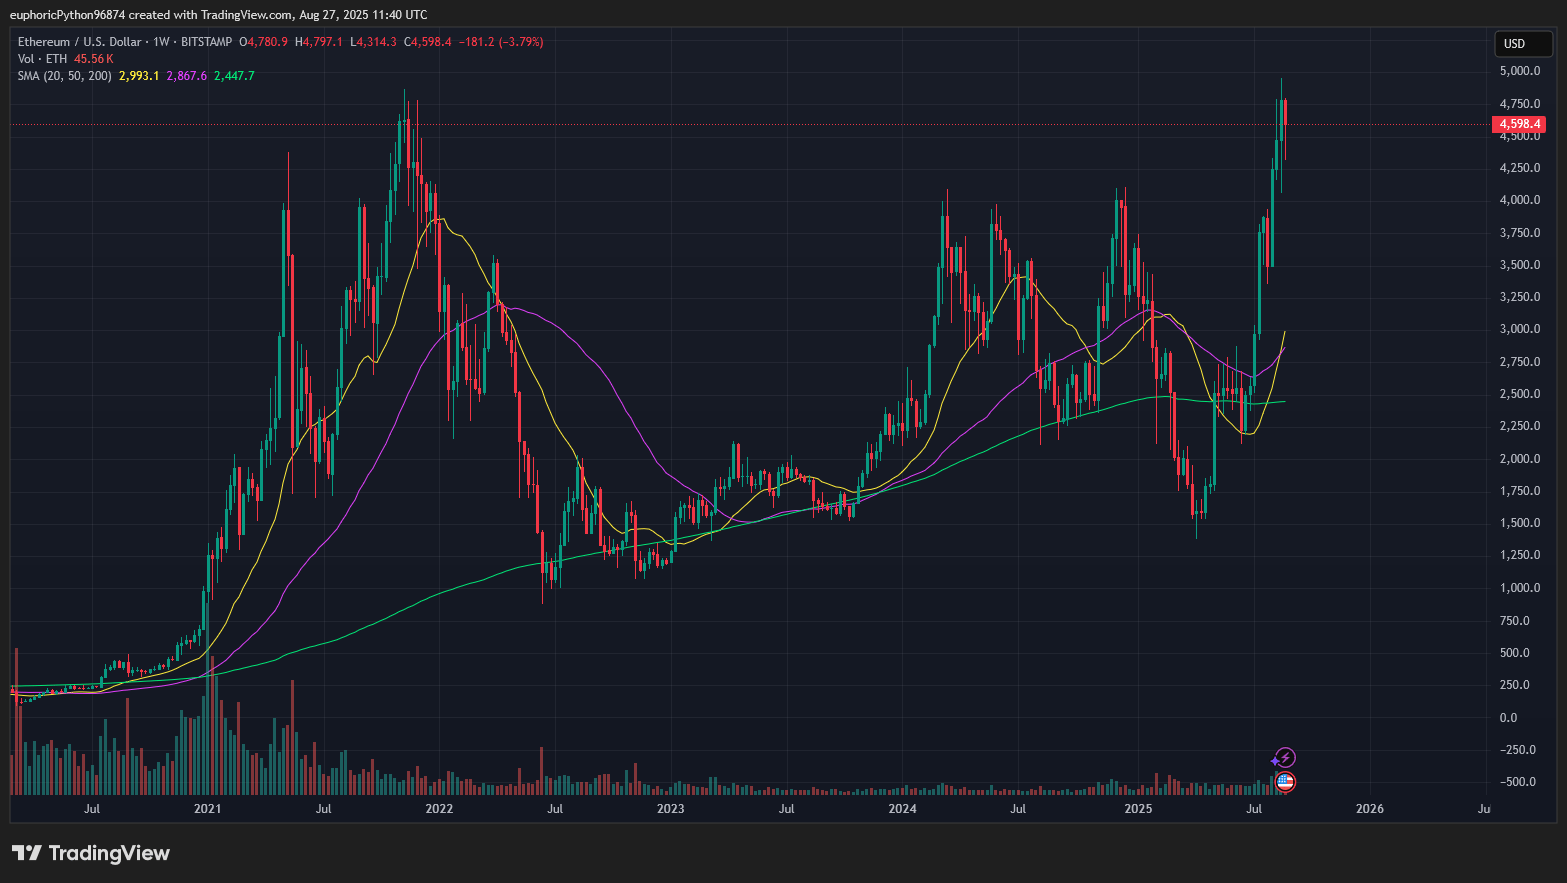Viewport: 1567px width, 883px height.
Task: Click the US flag economic events icon
Action: point(1284,783)
